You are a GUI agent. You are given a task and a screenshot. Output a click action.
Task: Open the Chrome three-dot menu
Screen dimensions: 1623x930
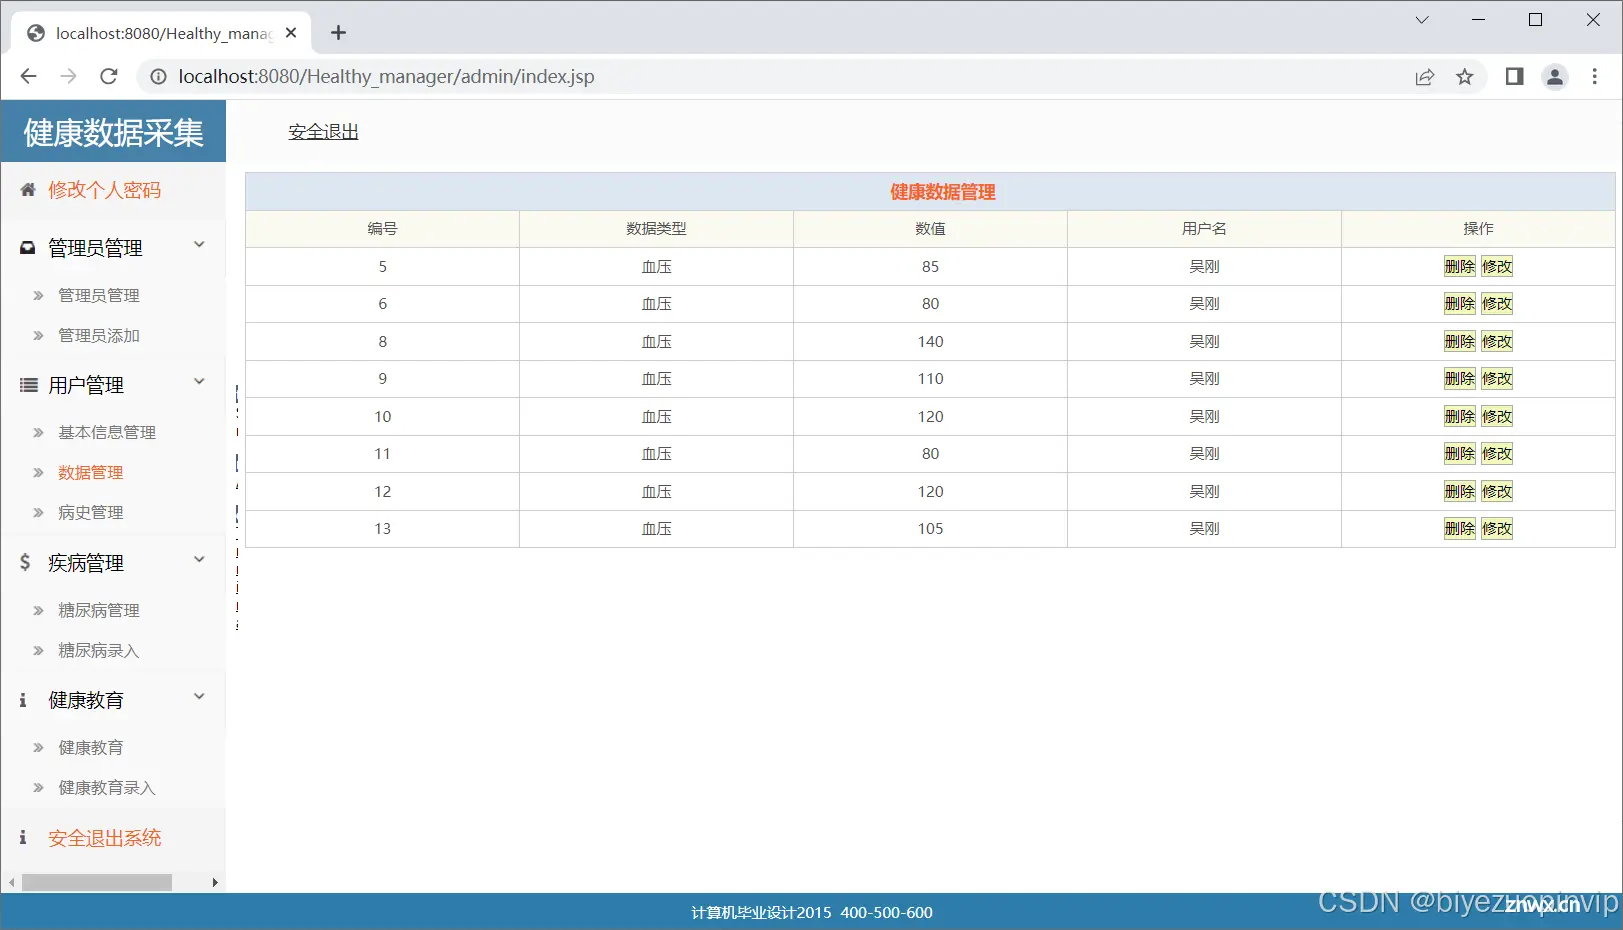pos(1594,76)
